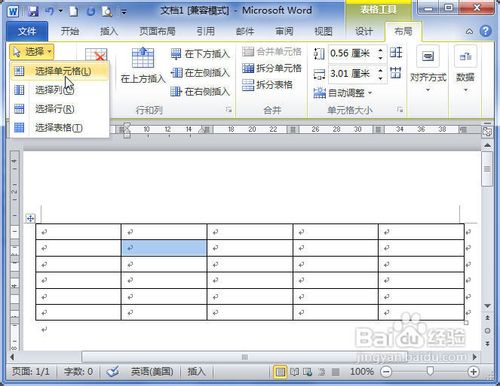Switch to the 邮件 tab
The width and height of the screenshot is (500, 386).
pos(245,31)
